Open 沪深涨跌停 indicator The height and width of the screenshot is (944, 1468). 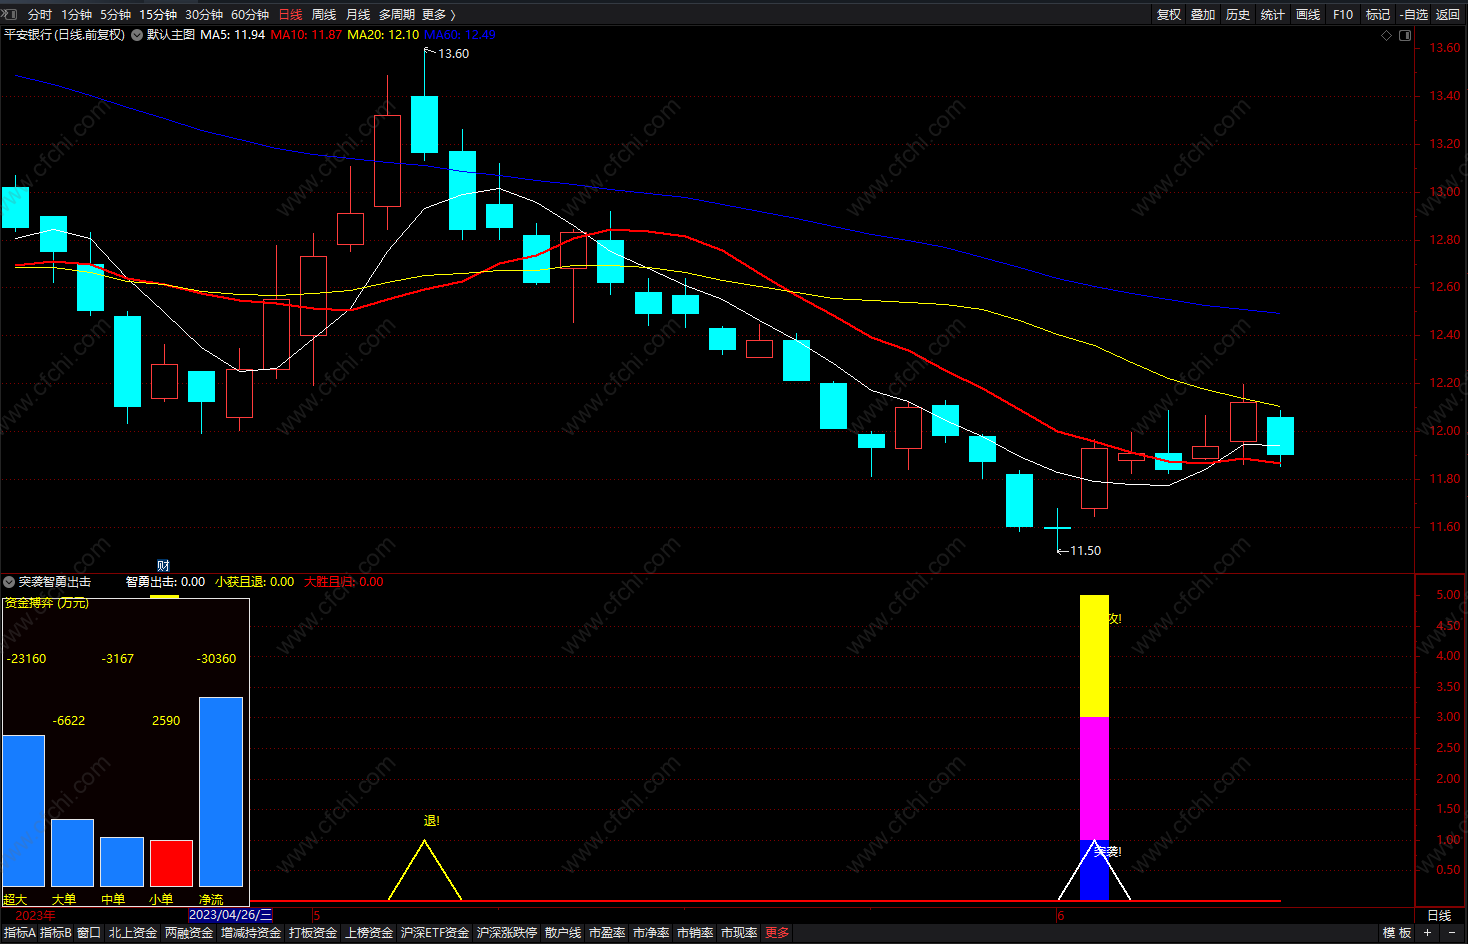tap(507, 933)
